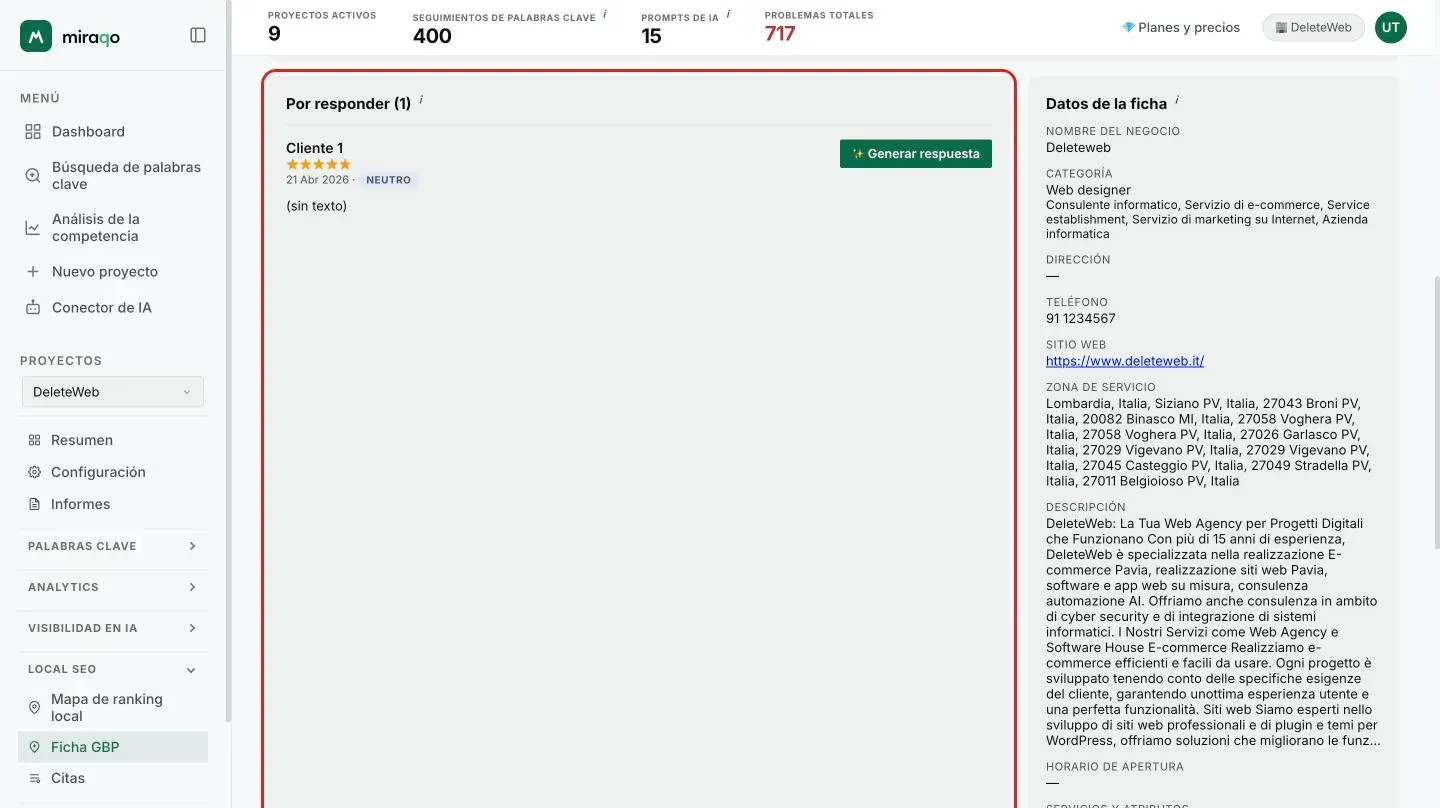Viewport: 1440px width, 808px height.
Task: Collapse the Local SEO section
Action: pos(113,669)
